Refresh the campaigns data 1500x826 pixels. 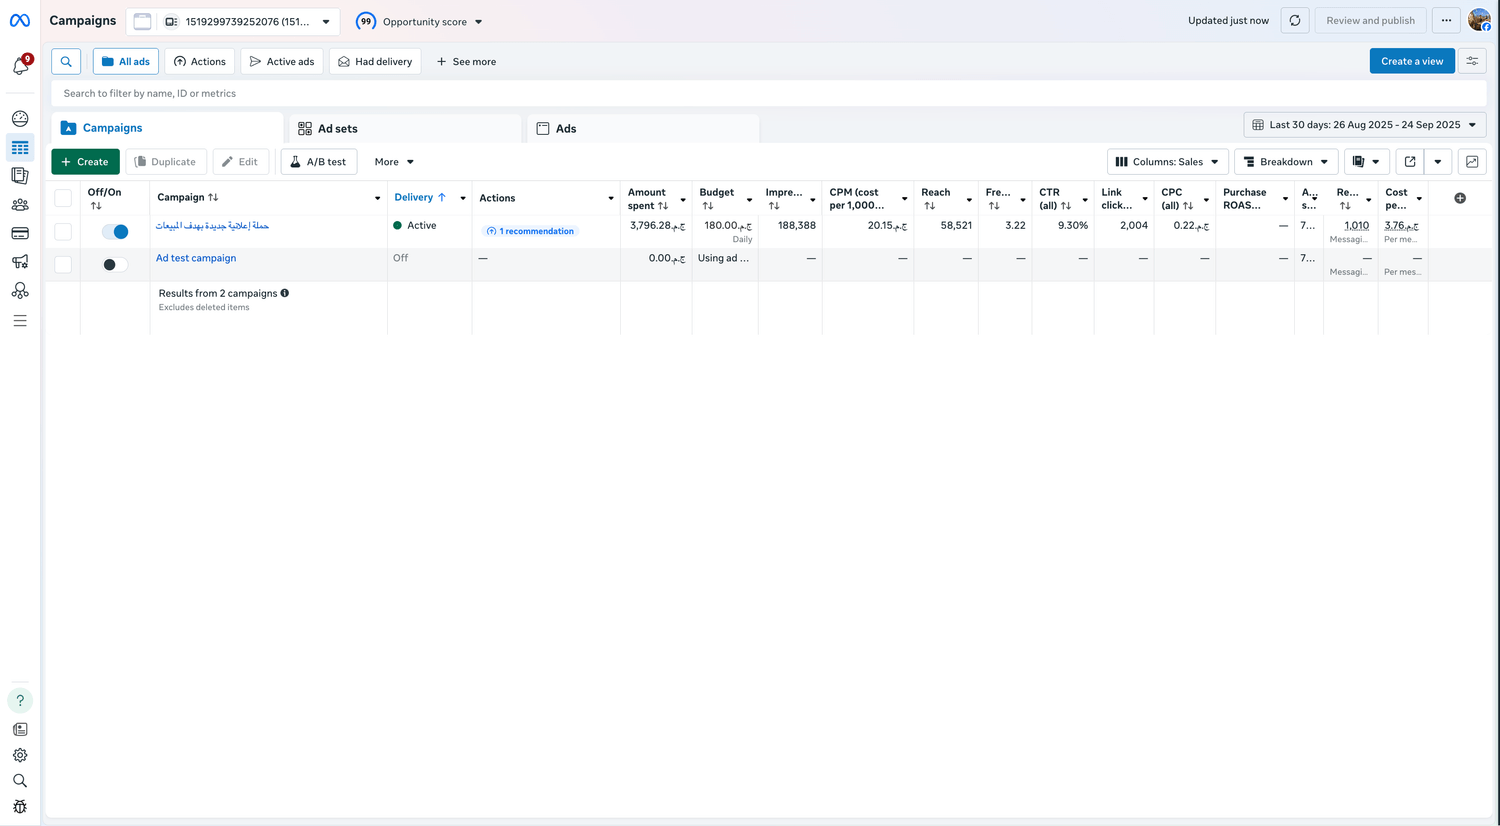(x=1294, y=21)
